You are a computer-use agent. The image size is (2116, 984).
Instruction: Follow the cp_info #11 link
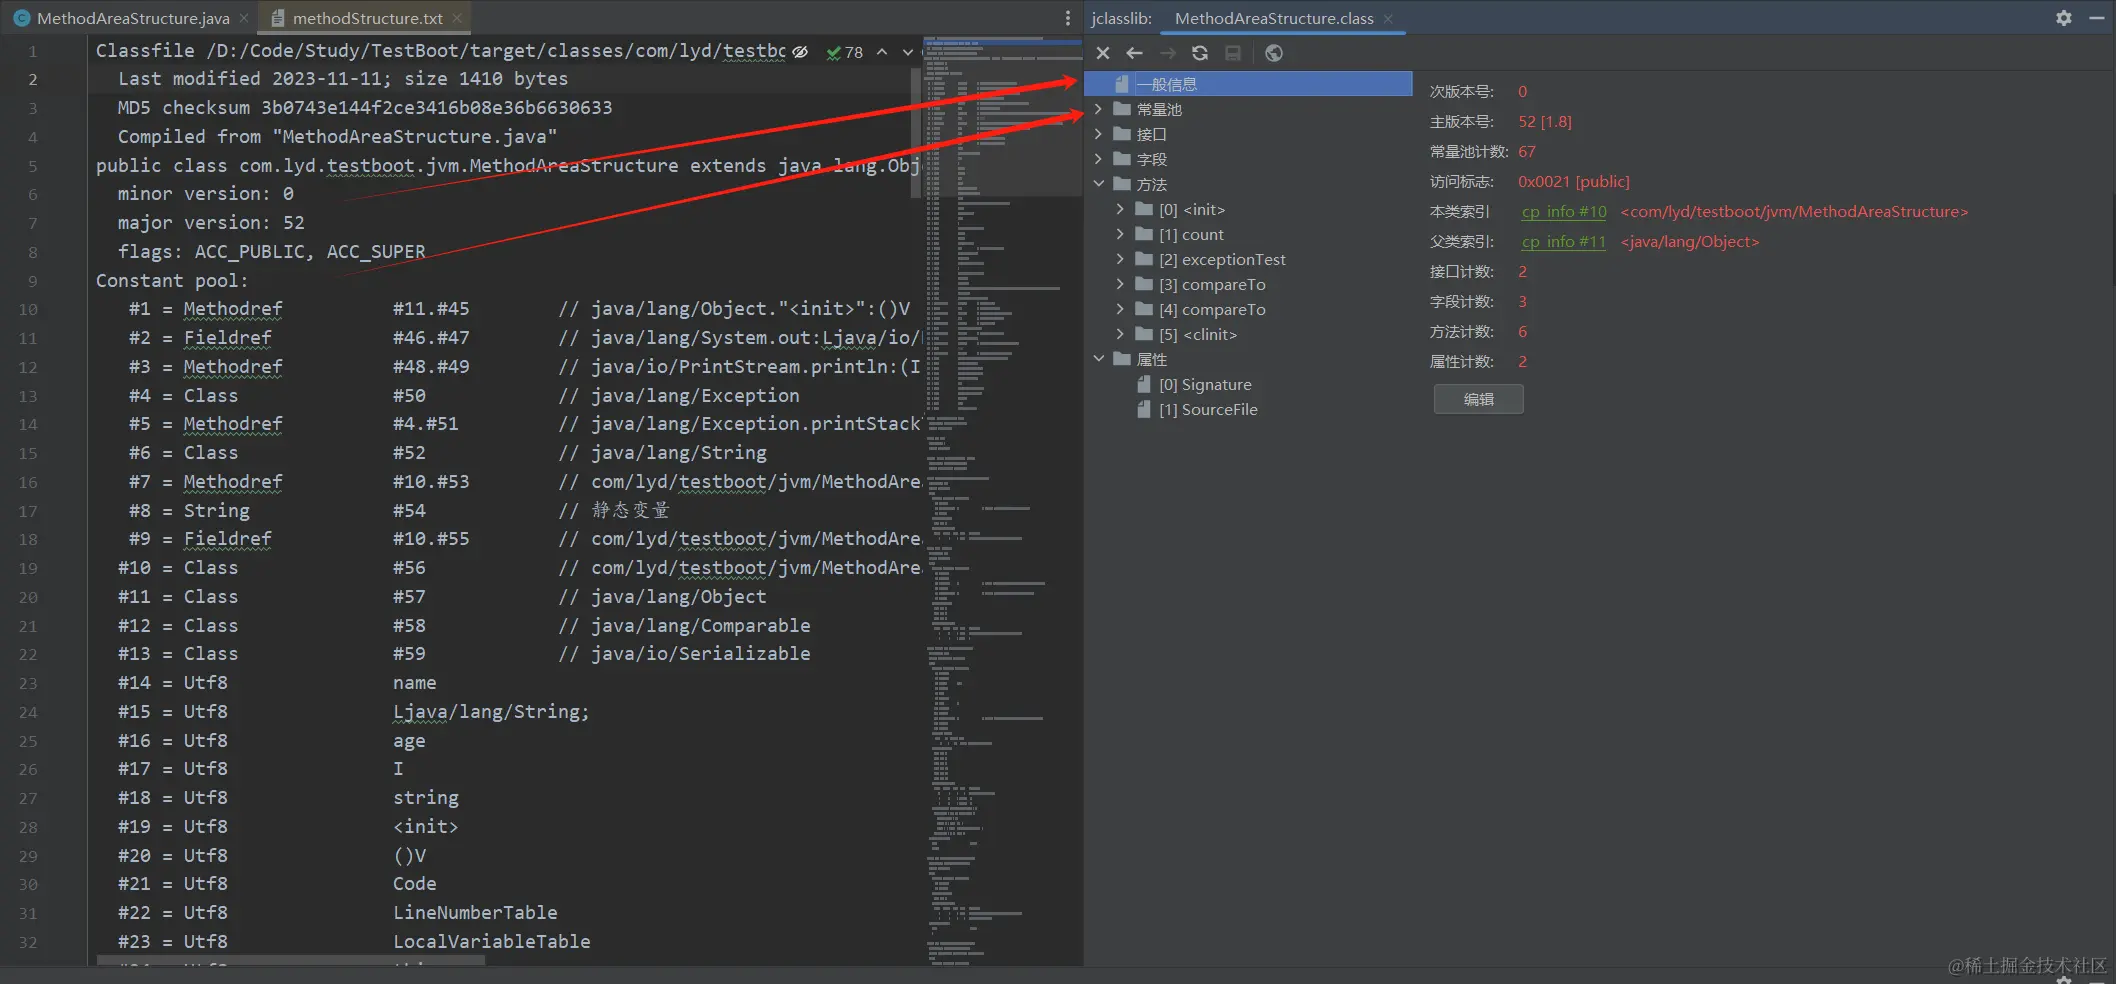[1563, 242]
